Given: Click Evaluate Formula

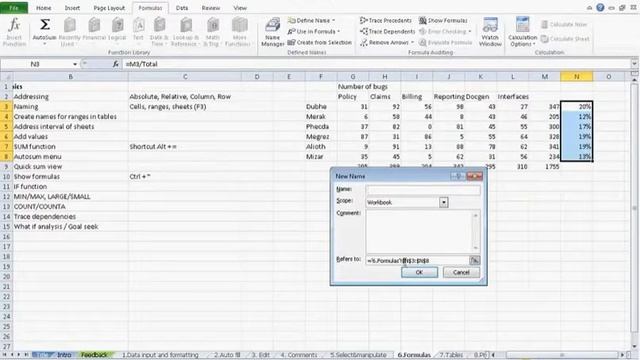Looking at the screenshot, I should [445, 42].
